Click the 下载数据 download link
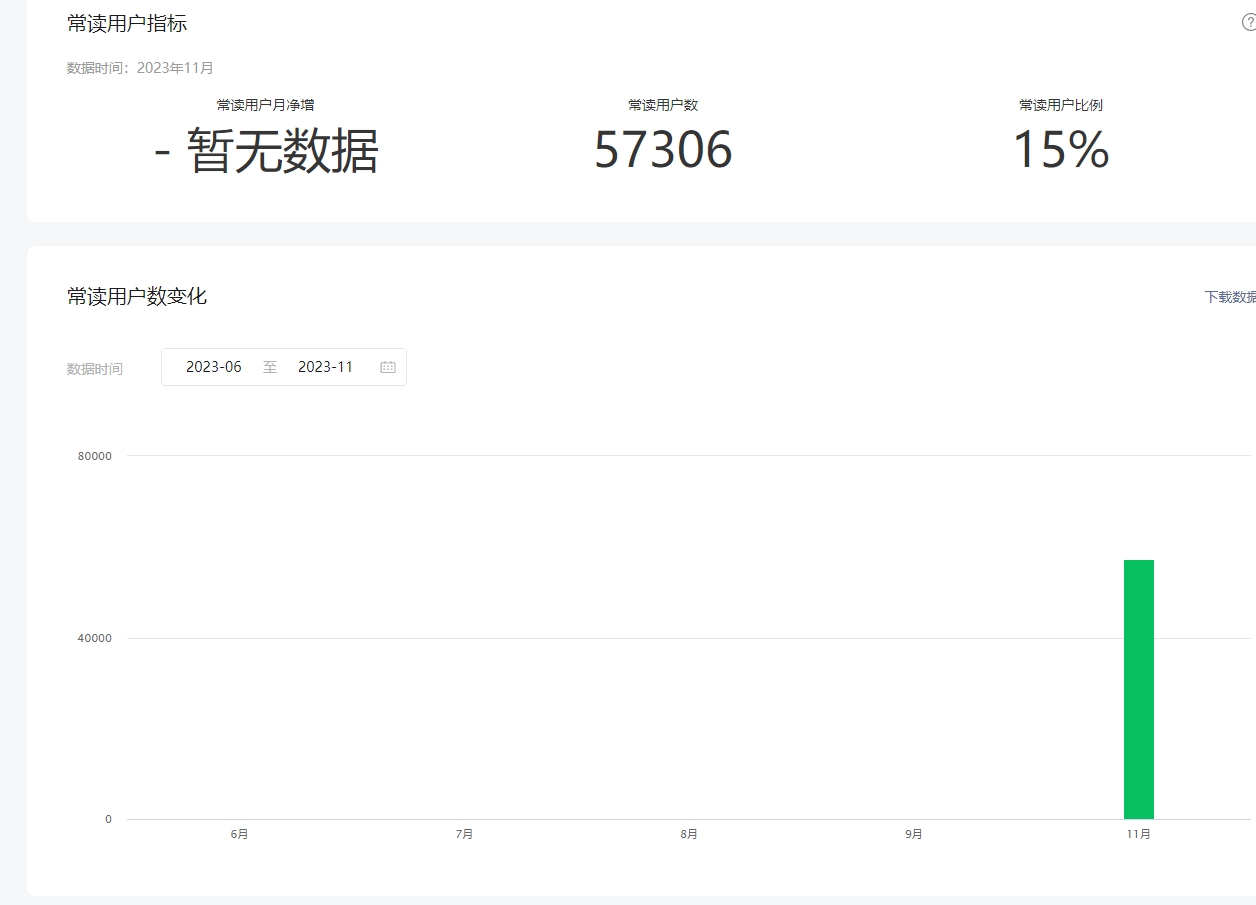 click(x=1230, y=297)
